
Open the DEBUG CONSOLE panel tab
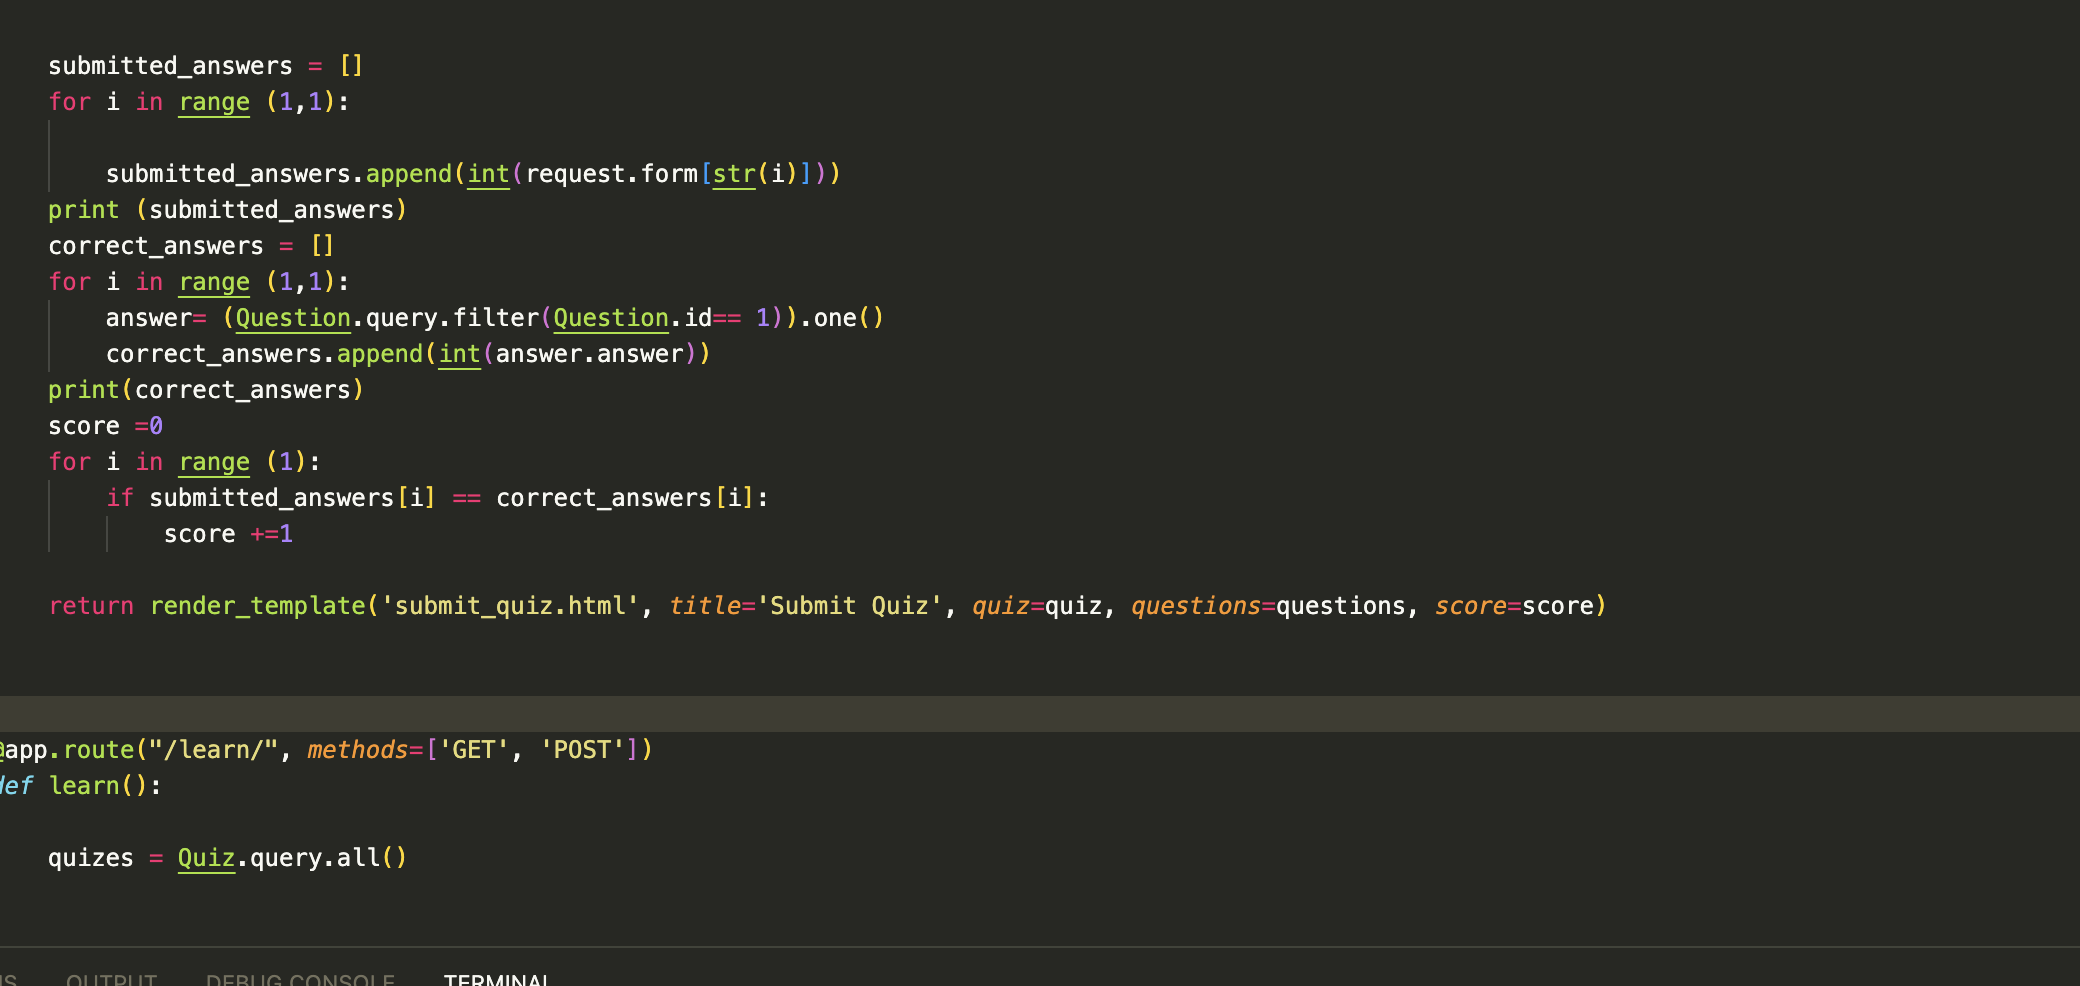(x=300, y=979)
